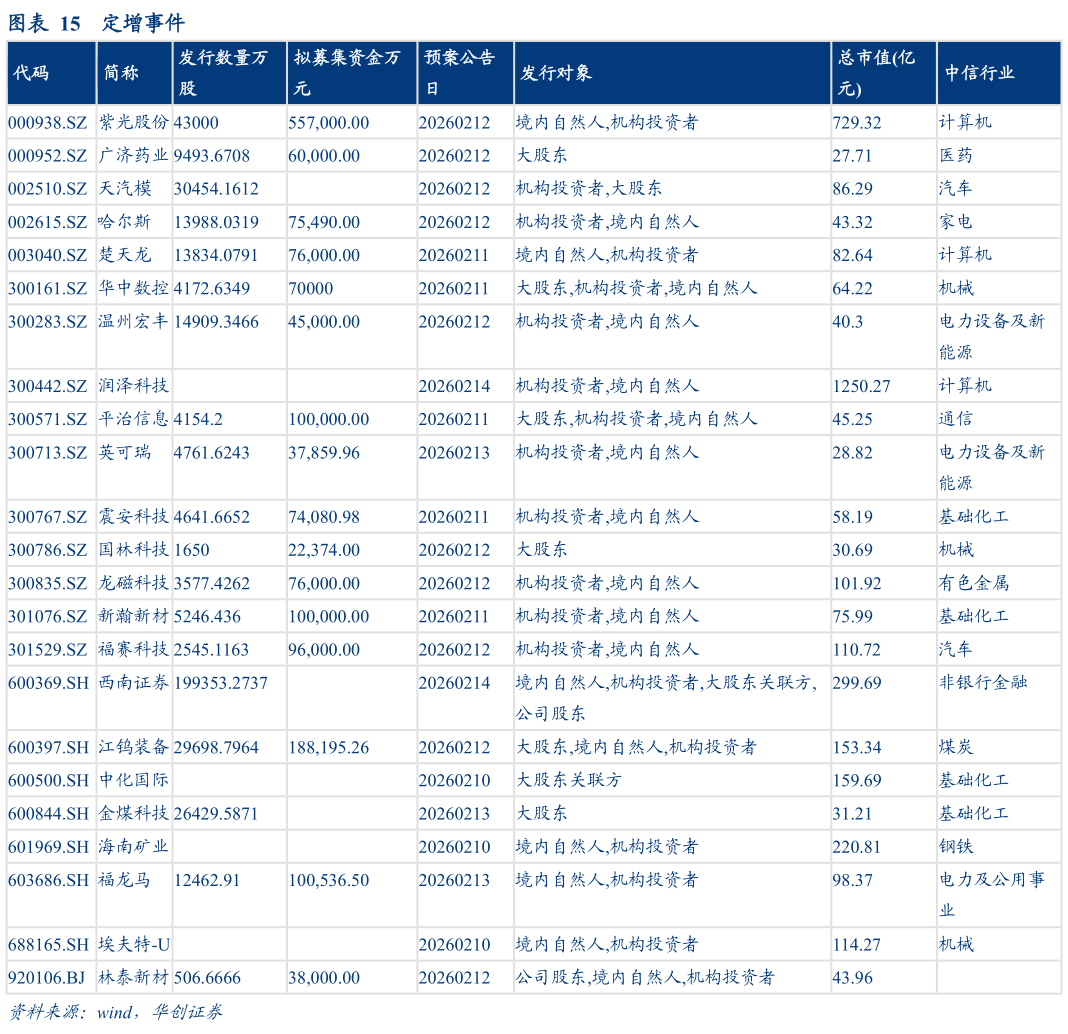
Task: Click stock code 920106.BJ
Action: [47, 978]
